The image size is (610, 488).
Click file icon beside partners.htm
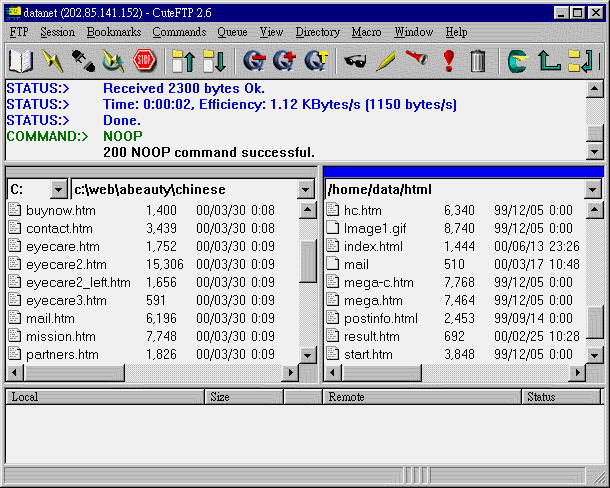(x=15, y=353)
